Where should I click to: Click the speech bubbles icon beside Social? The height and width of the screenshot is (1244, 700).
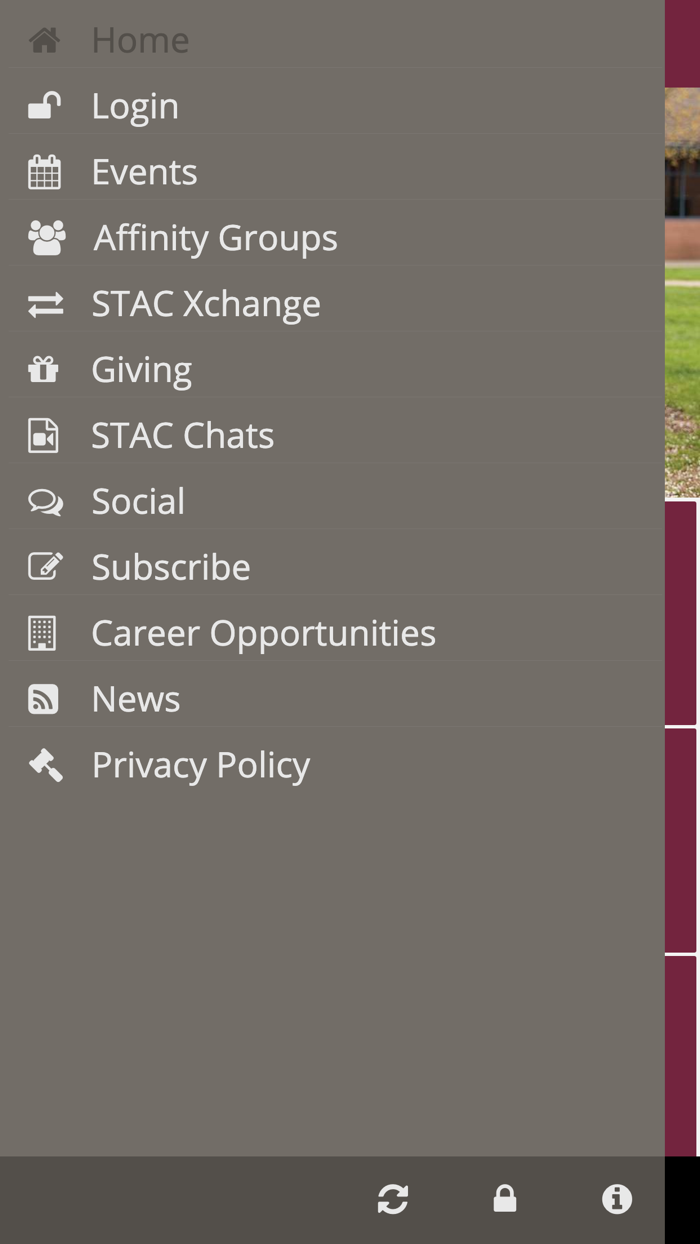44,500
